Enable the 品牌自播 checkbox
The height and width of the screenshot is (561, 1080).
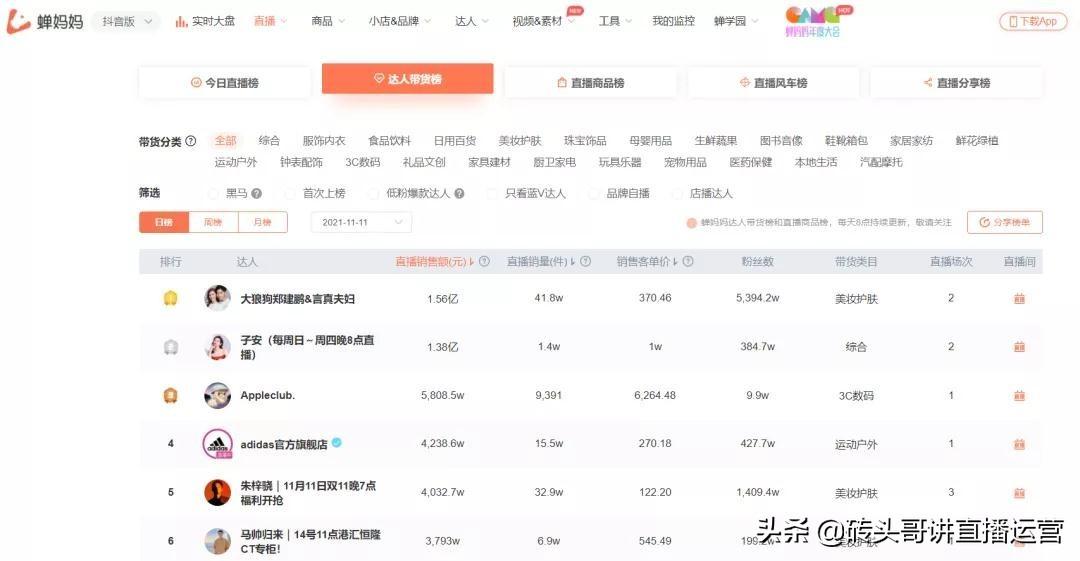click(594, 194)
